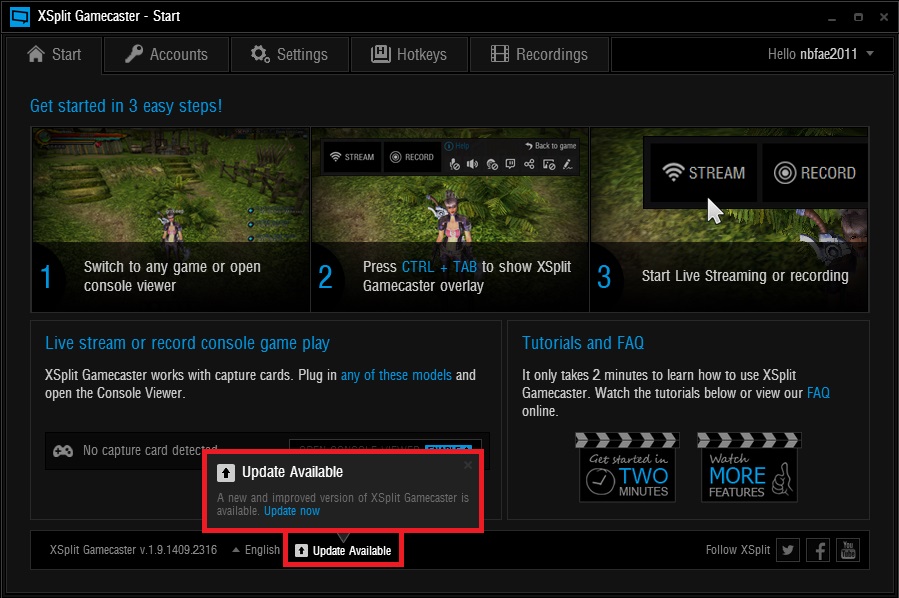Play the Get started in Two Minutes tutorial
This screenshot has width=899, height=598.
tap(627, 467)
